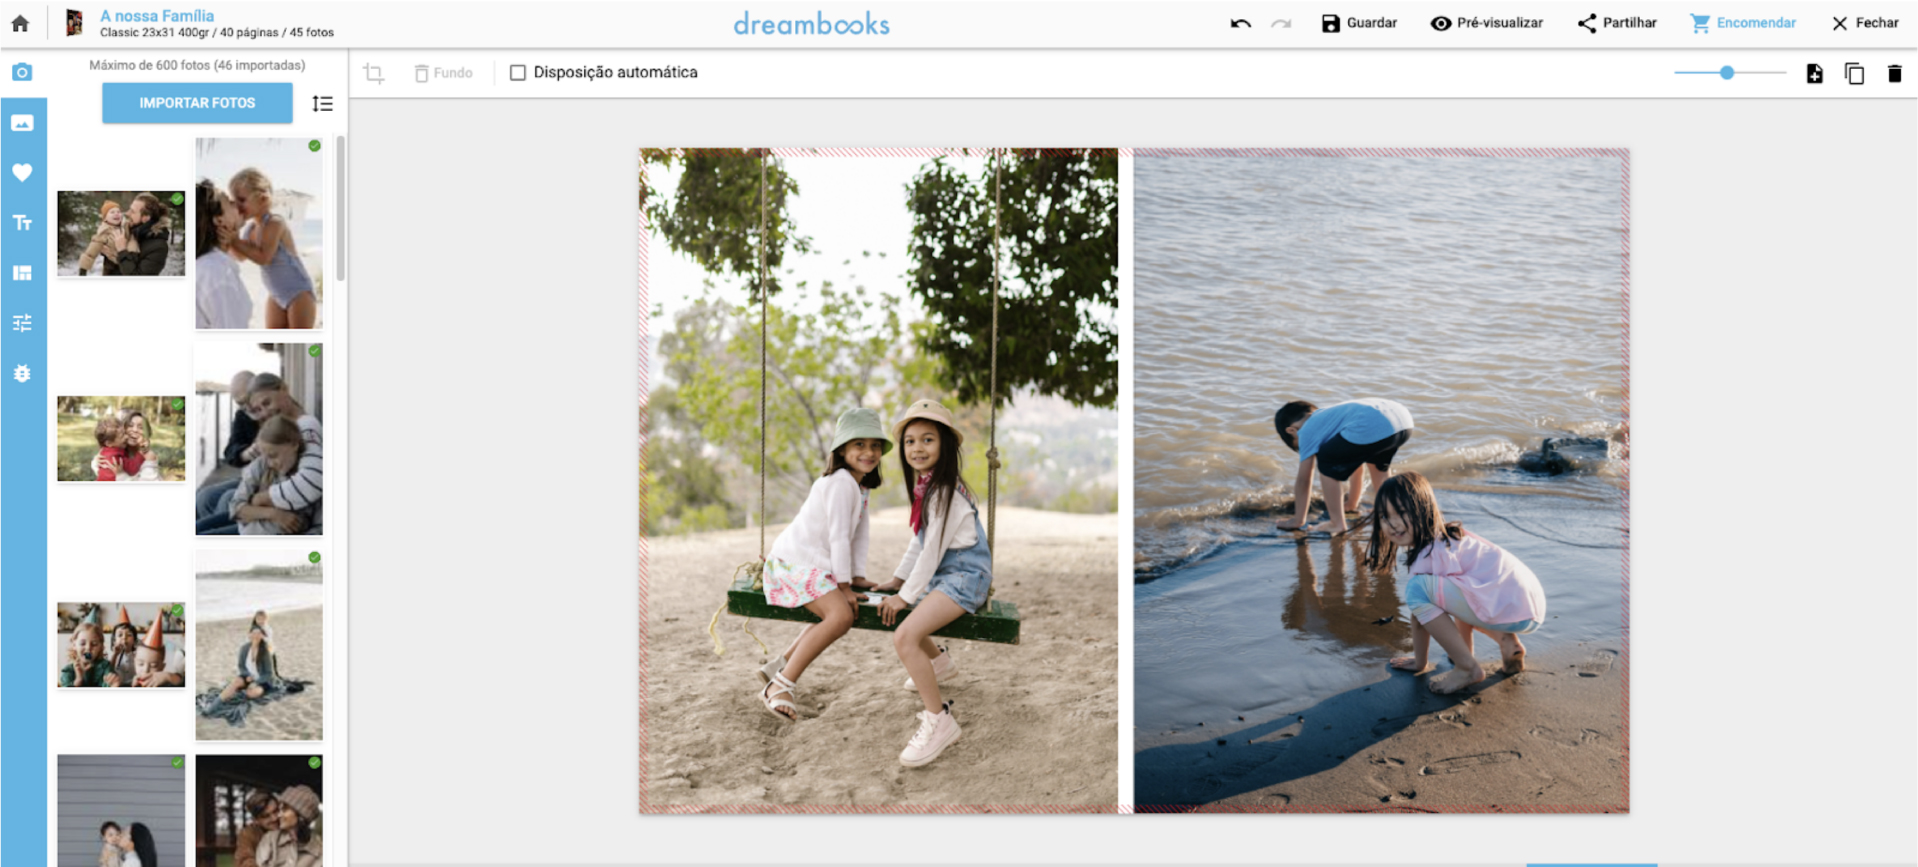Enable Disposição automática checkbox

(x=518, y=72)
